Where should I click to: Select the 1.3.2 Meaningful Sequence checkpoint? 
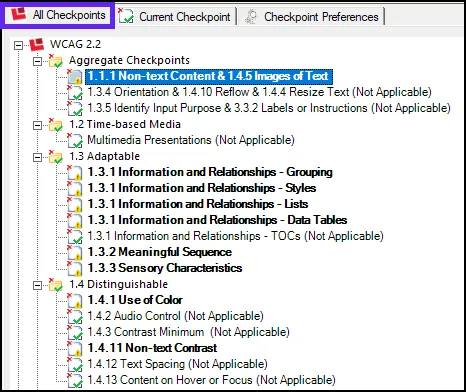pyautogui.click(x=159, y=252)
